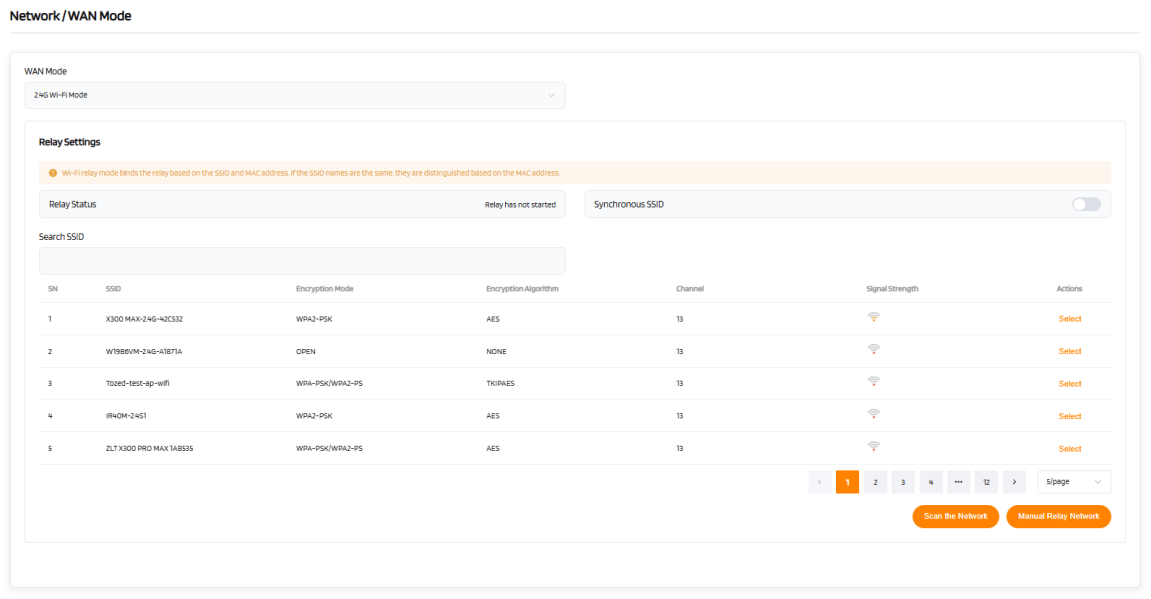This screenshot has width=1151, height=599.
Task: Click signal icon for ZLT X300 PRO MAX
Action: coord(873,447)
